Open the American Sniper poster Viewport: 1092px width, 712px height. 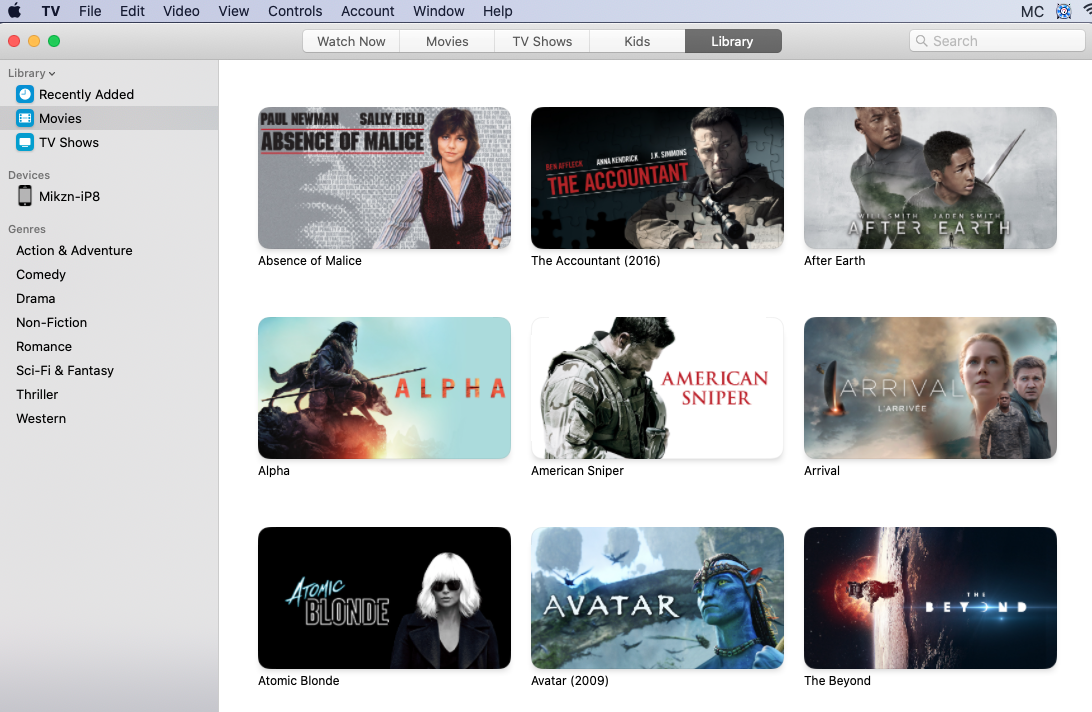[657, 388]
